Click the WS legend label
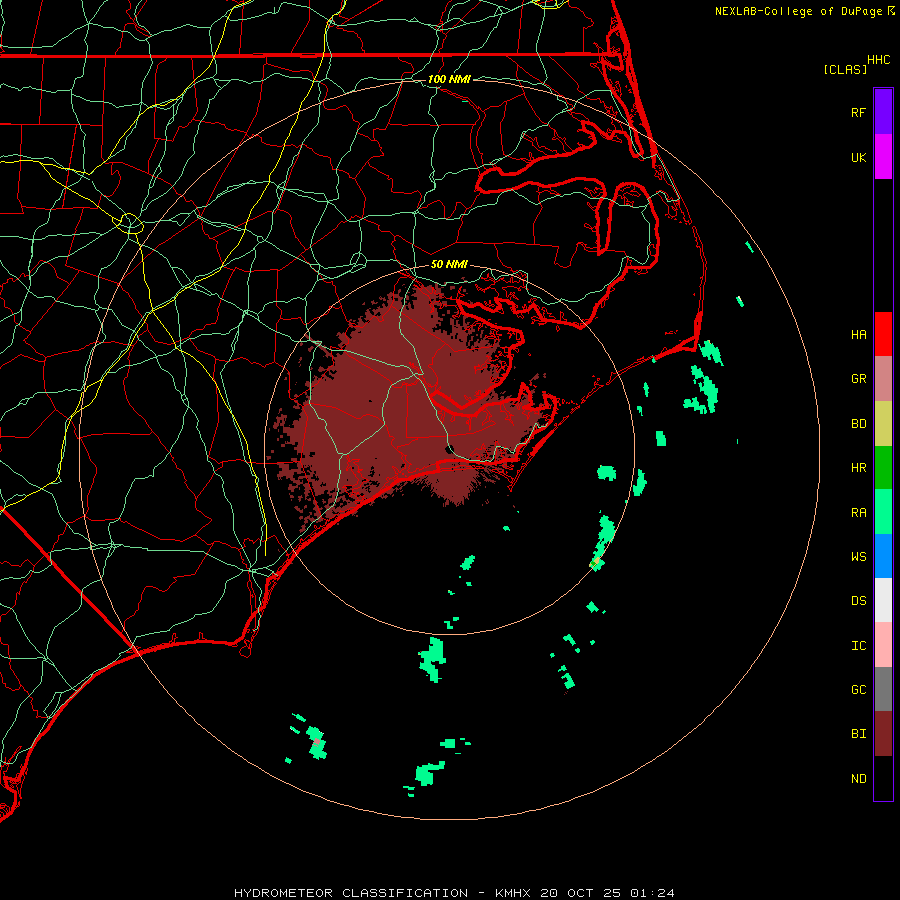900x900 pixels. pyautogui.click(x=858, y=556)
